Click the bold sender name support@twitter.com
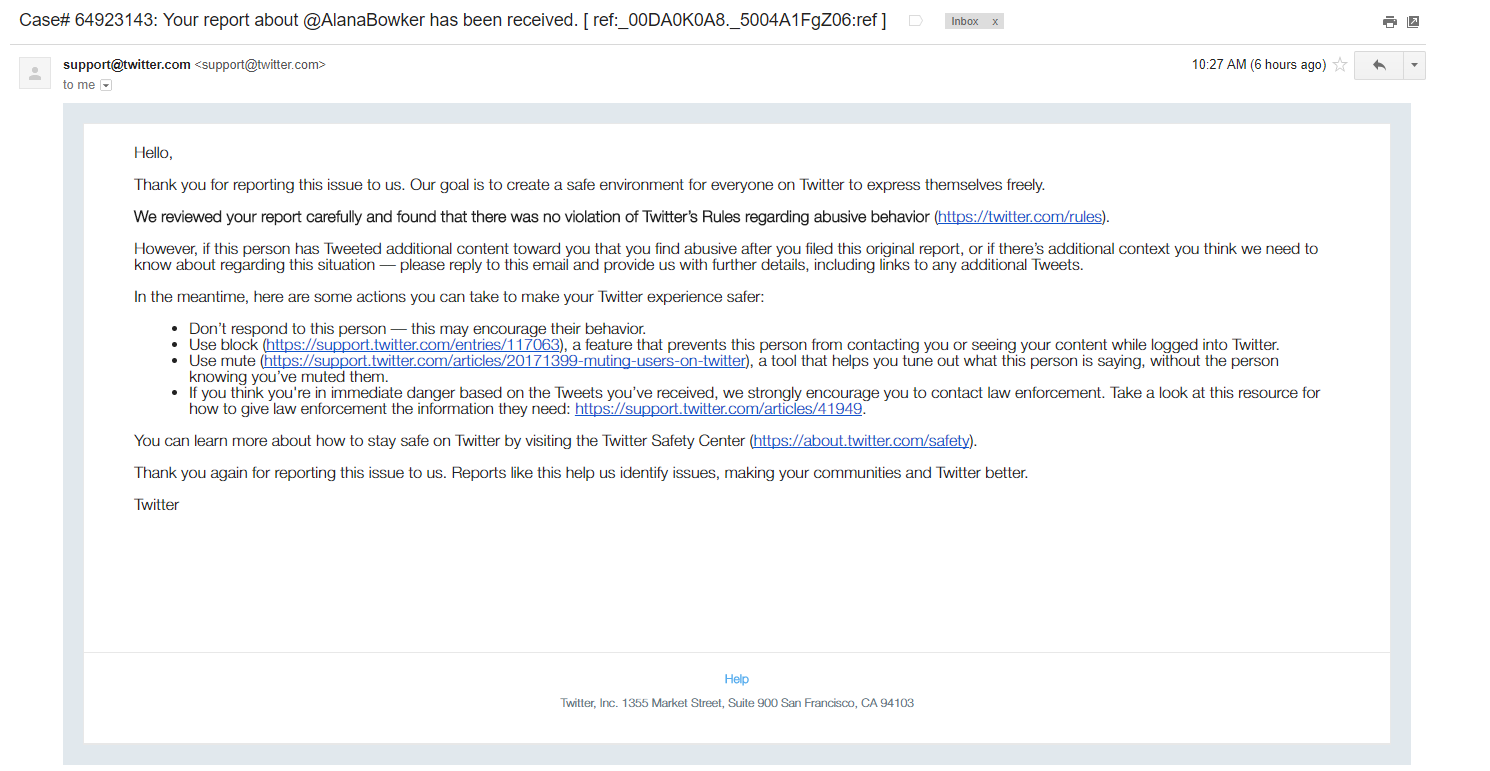Viewport: 1490px width, 771px height. 127,65
